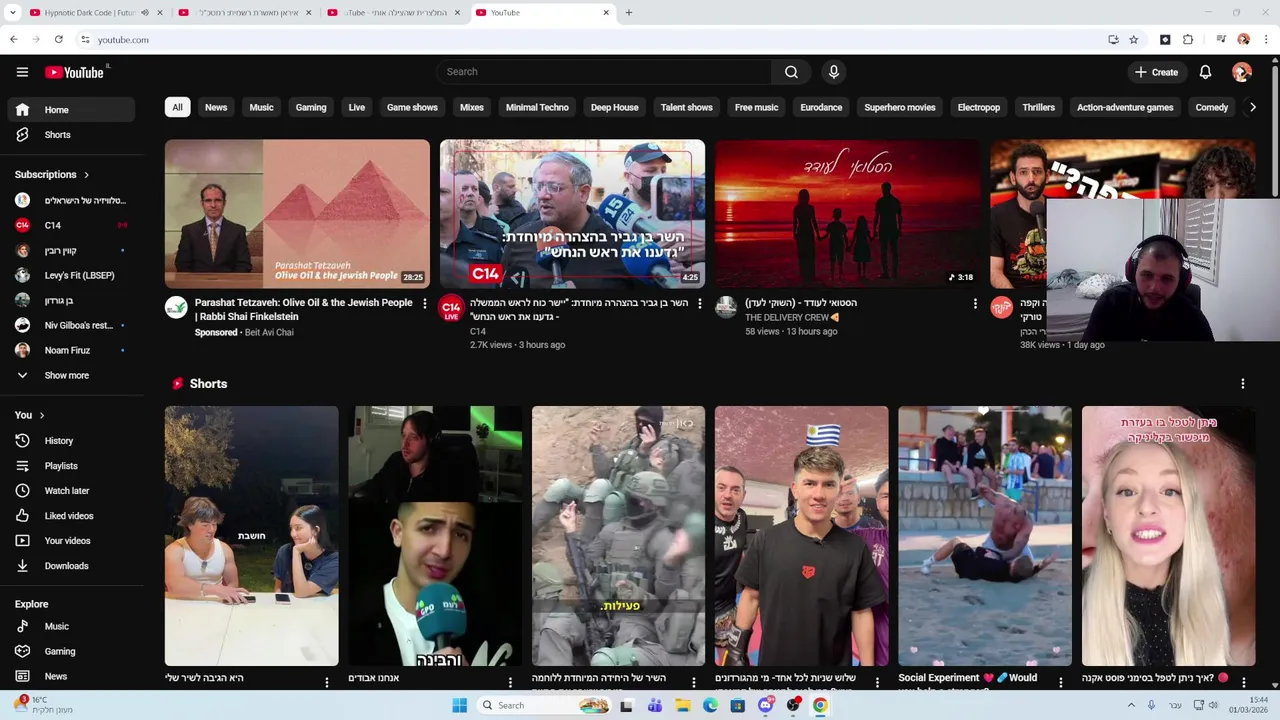Open the YouTube hamburger guide menu
Image resolution: width=1280 pixels, height=720 pixels.
click(22, 72)
